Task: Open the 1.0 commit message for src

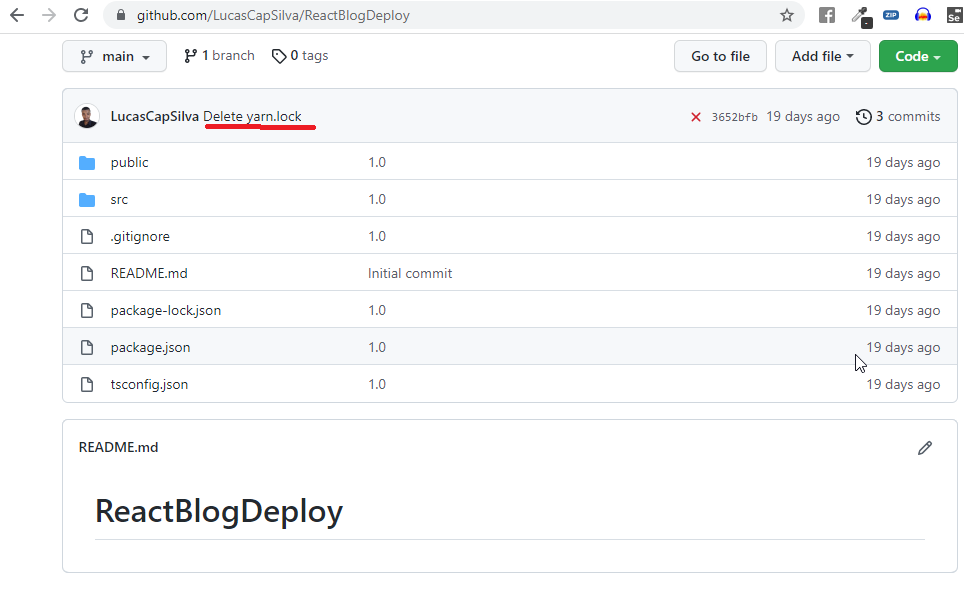Action: pos(377,199)
